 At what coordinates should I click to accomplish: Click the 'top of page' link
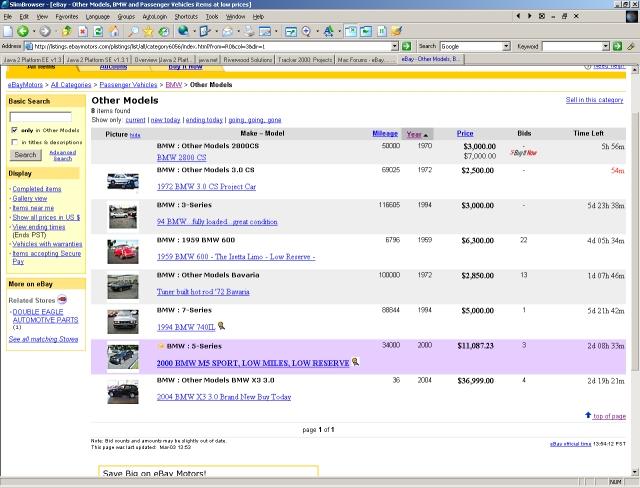pos(609,416)
